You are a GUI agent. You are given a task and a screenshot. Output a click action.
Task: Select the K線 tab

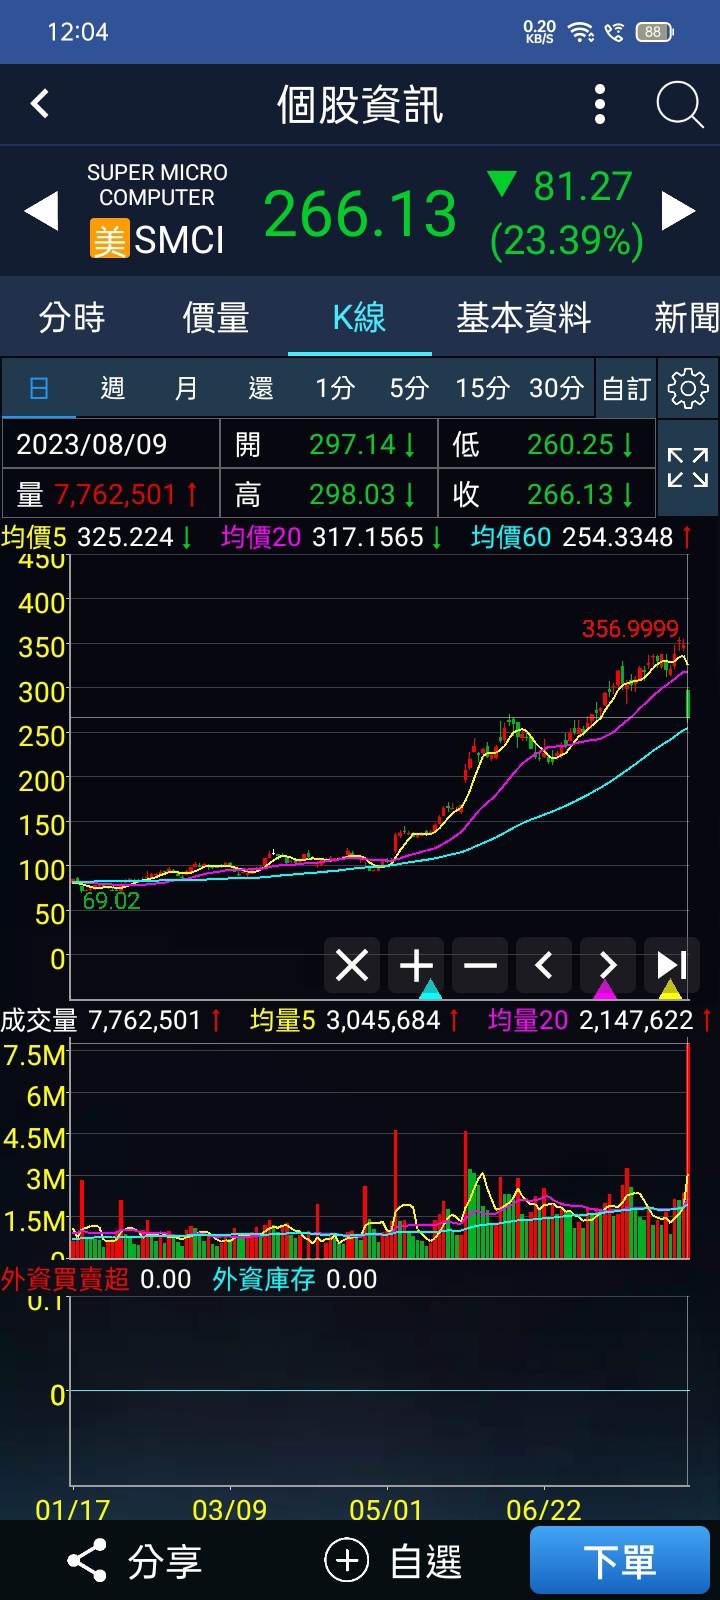tap(360, 318)
